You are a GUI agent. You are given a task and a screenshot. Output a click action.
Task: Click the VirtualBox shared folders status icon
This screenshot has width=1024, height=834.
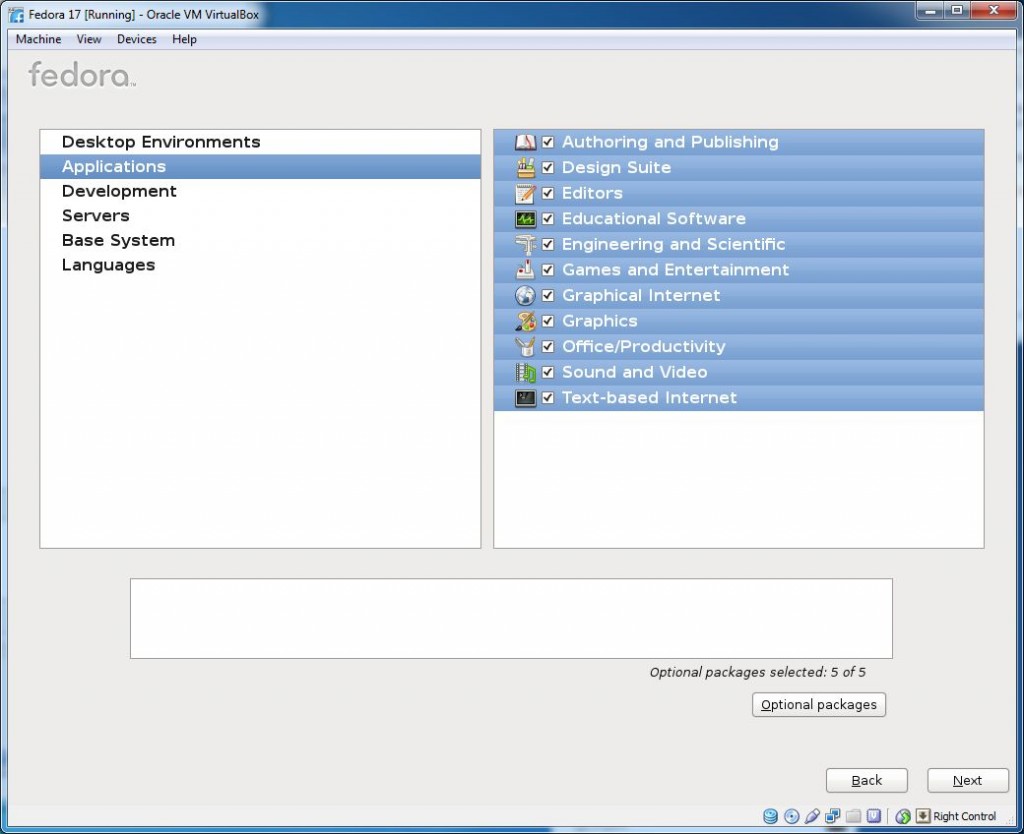[x=853, y=816]
